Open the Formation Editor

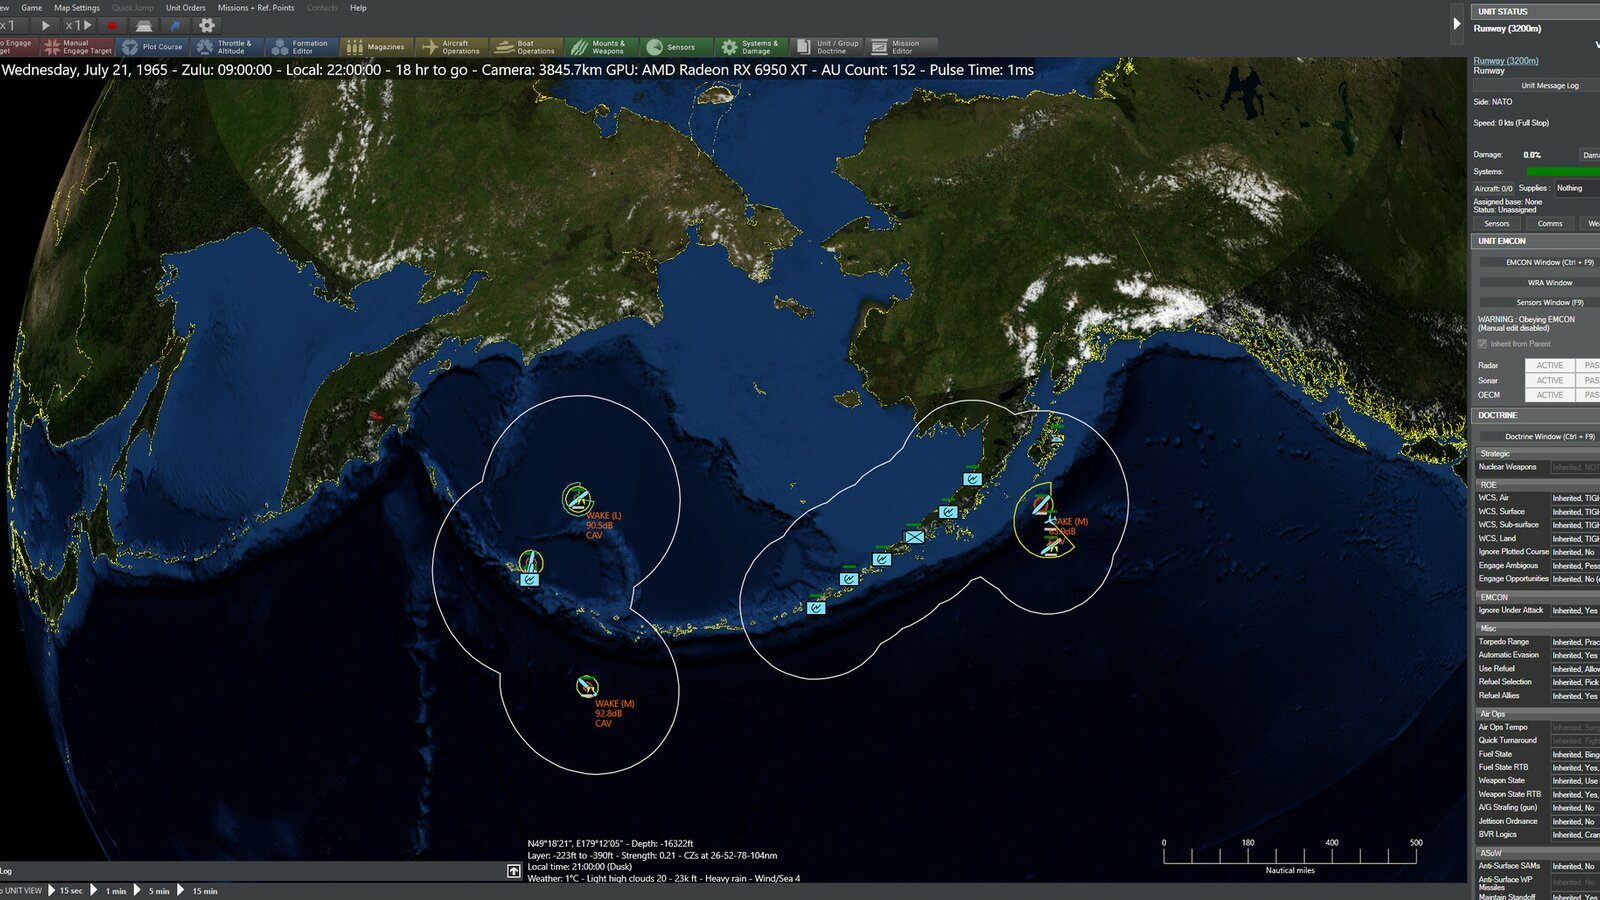[300, 47]
